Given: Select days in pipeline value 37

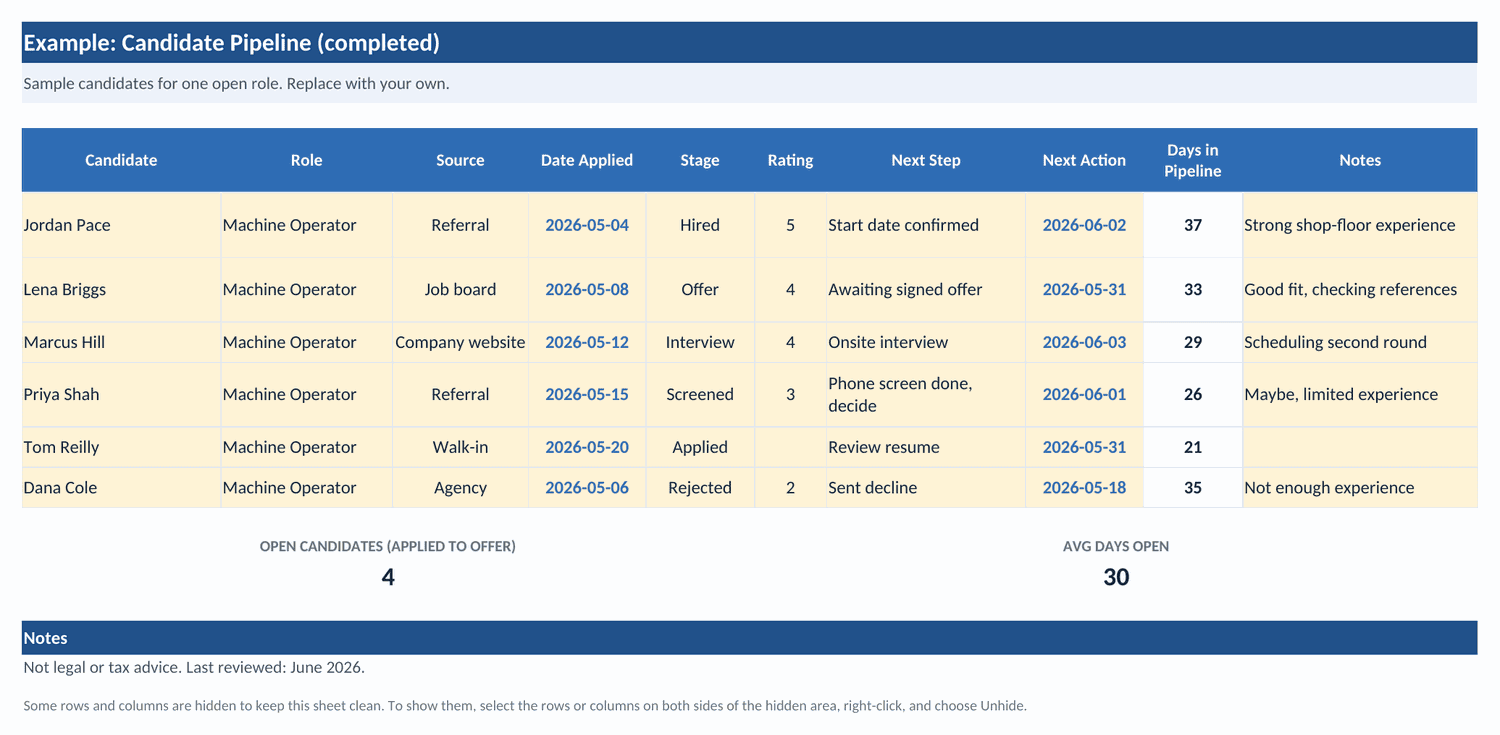Looking at the screenshot, I should tap(1193, 225).
